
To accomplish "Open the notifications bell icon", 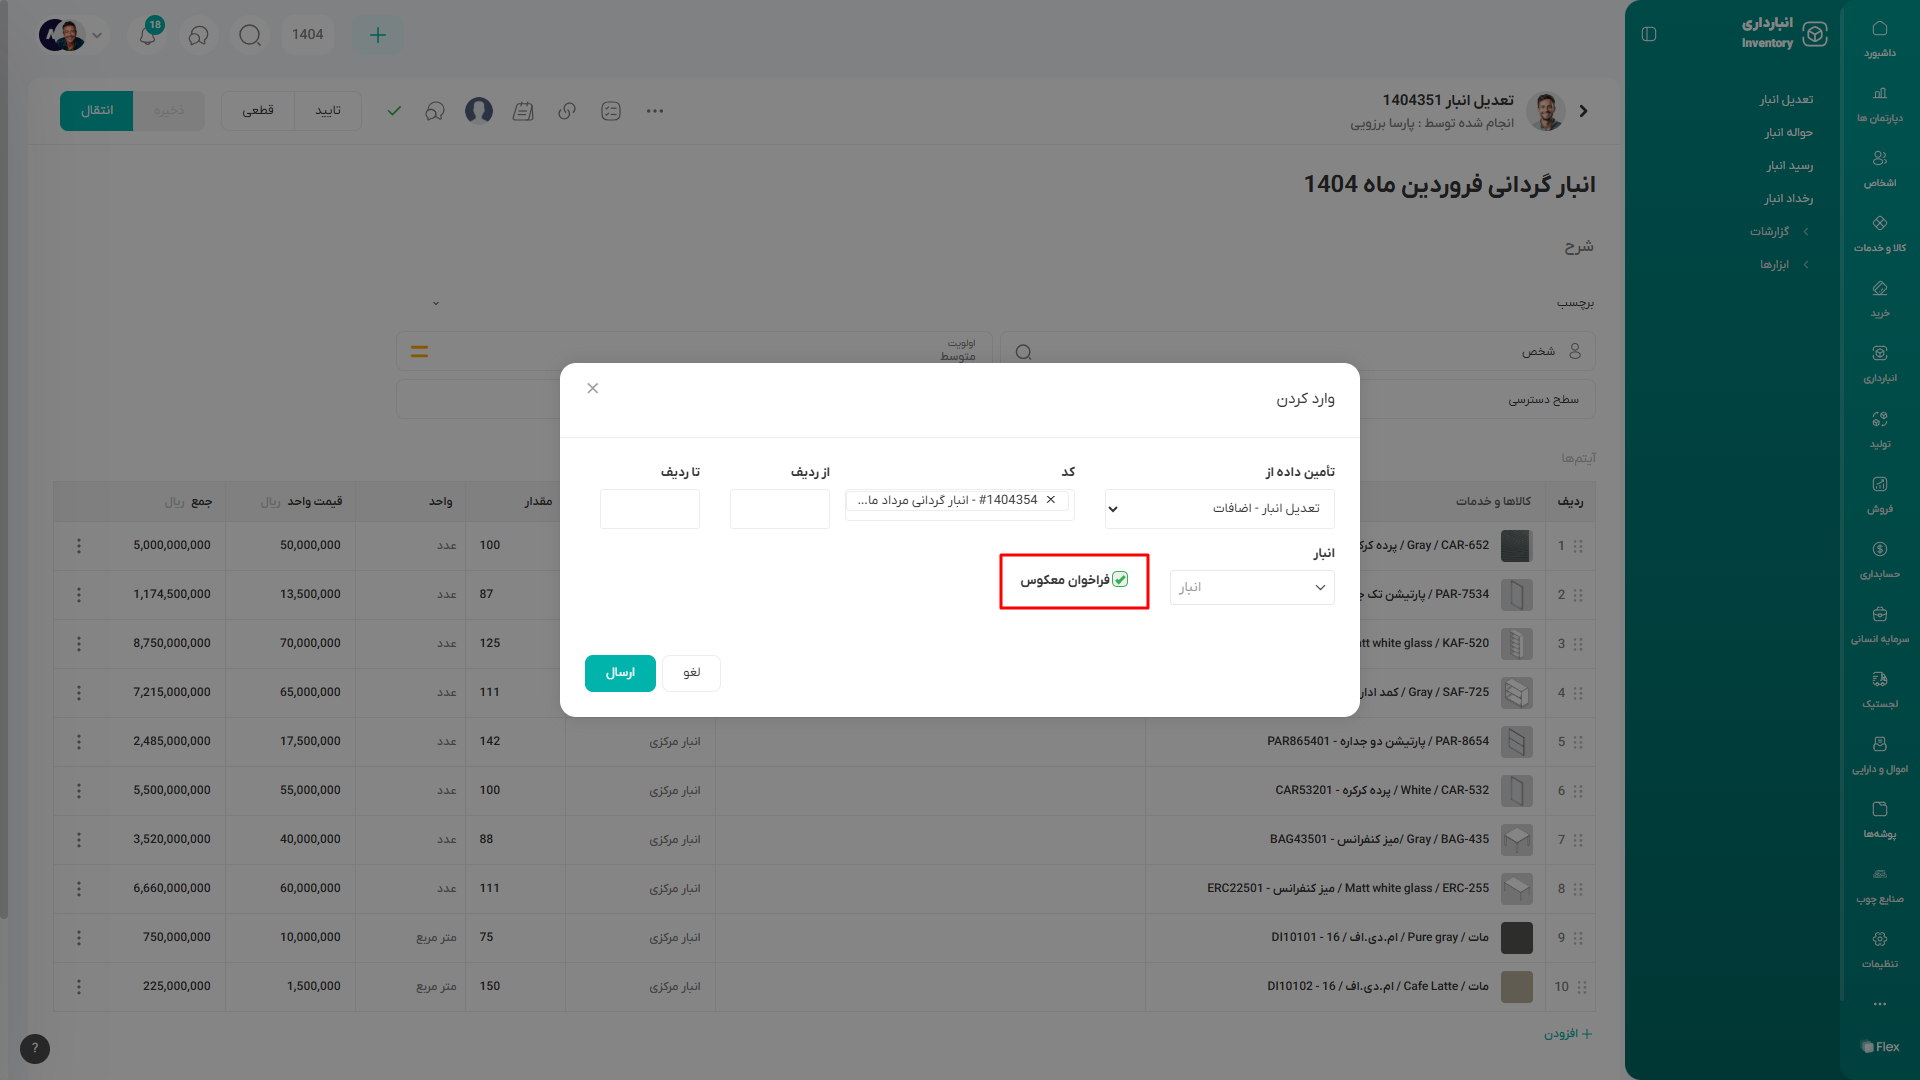I will coord(148,35).
